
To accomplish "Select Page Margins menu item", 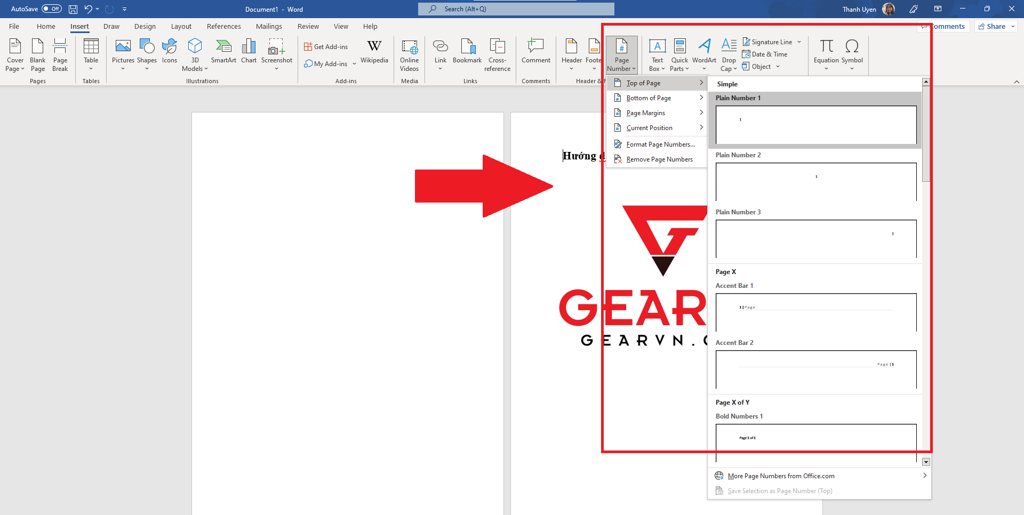I will (657, 113).
